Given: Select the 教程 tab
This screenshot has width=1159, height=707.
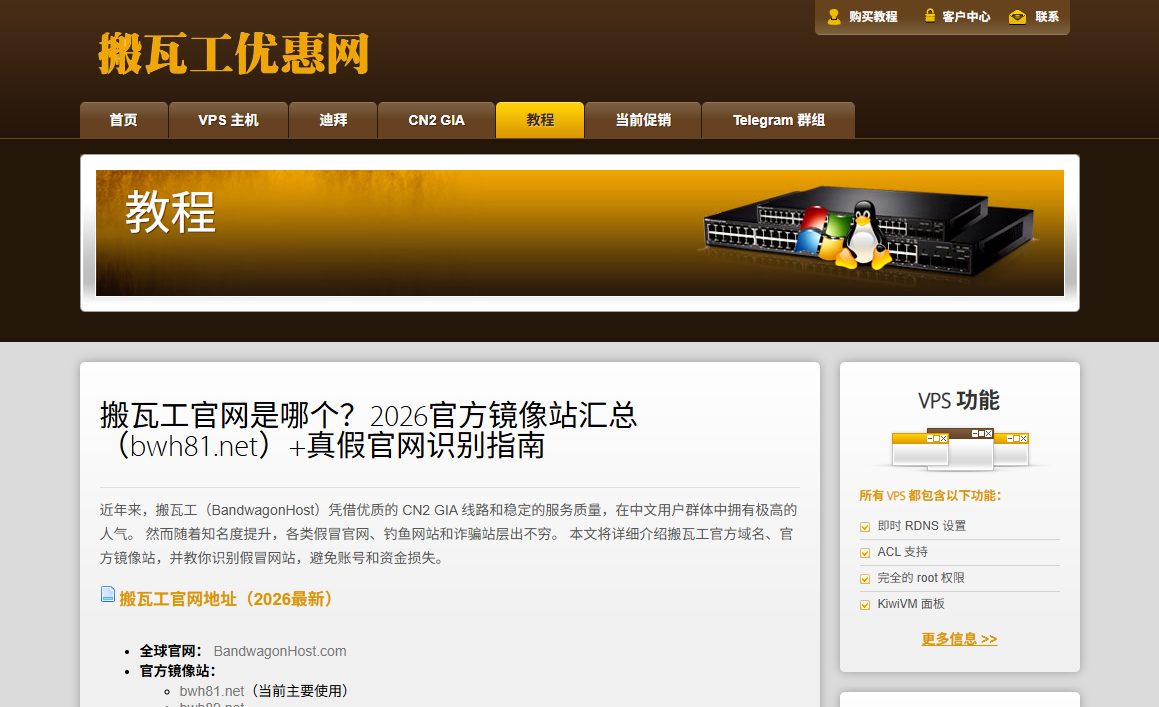Looking at the screenshot, I should [540, 120].
